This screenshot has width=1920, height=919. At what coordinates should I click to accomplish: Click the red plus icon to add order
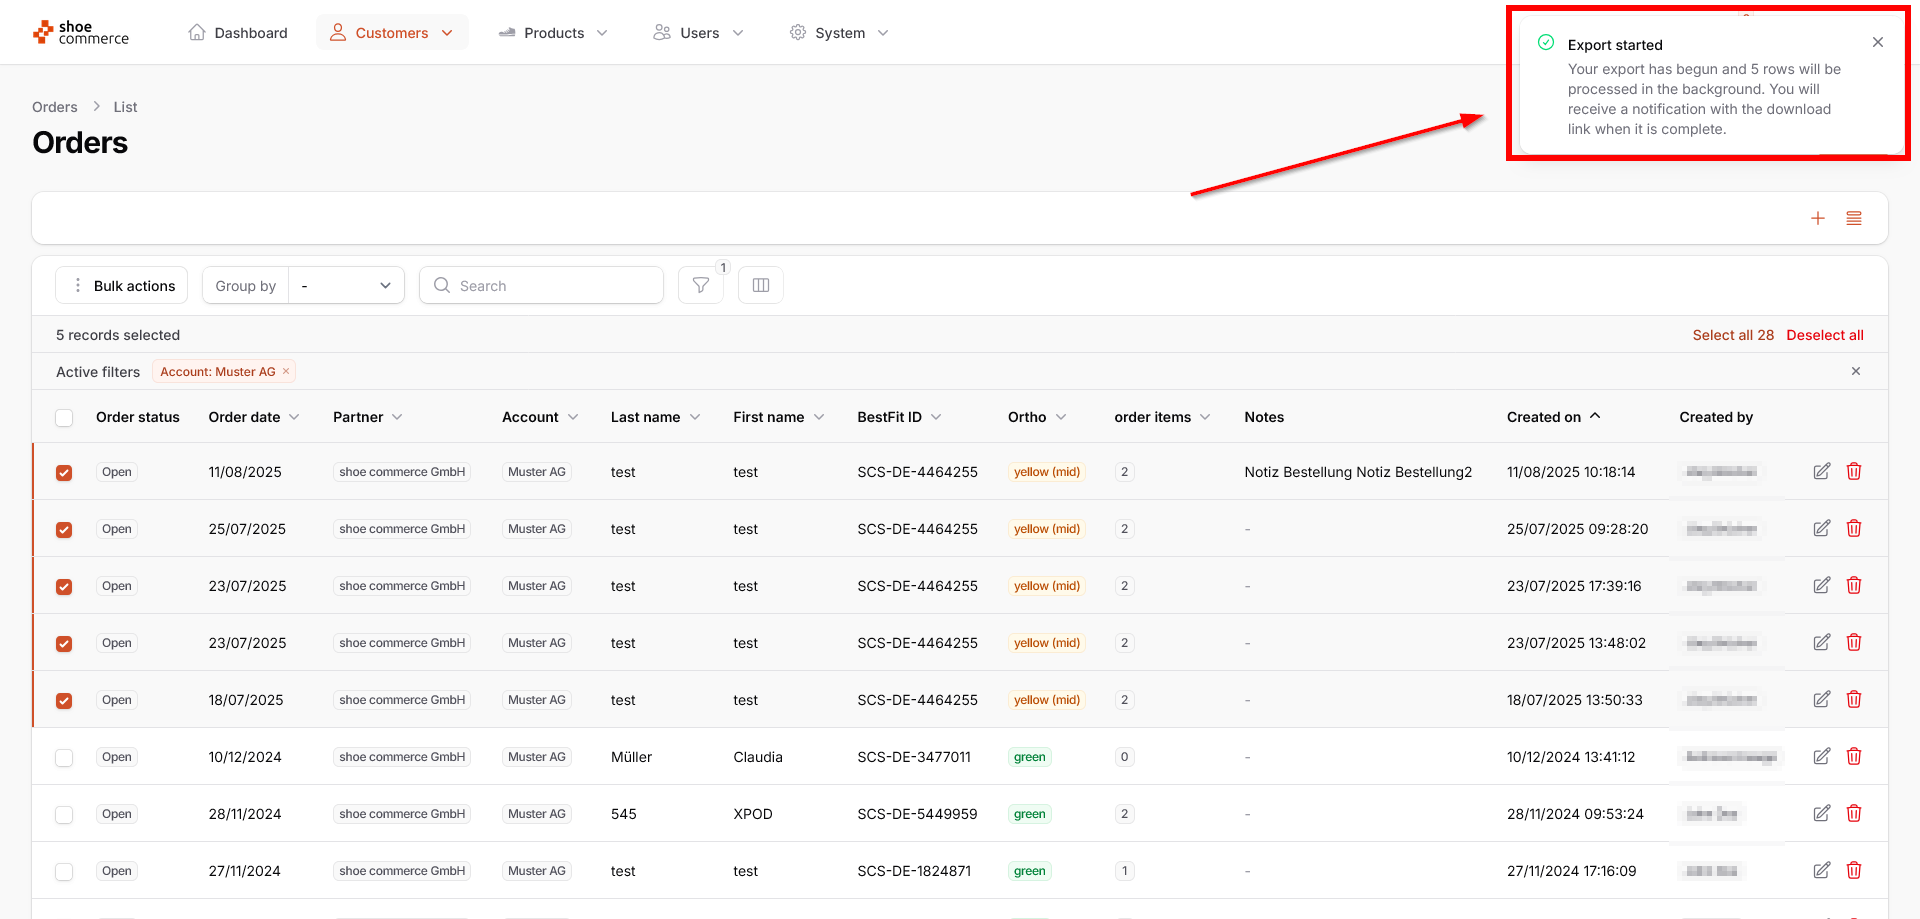1817,218
